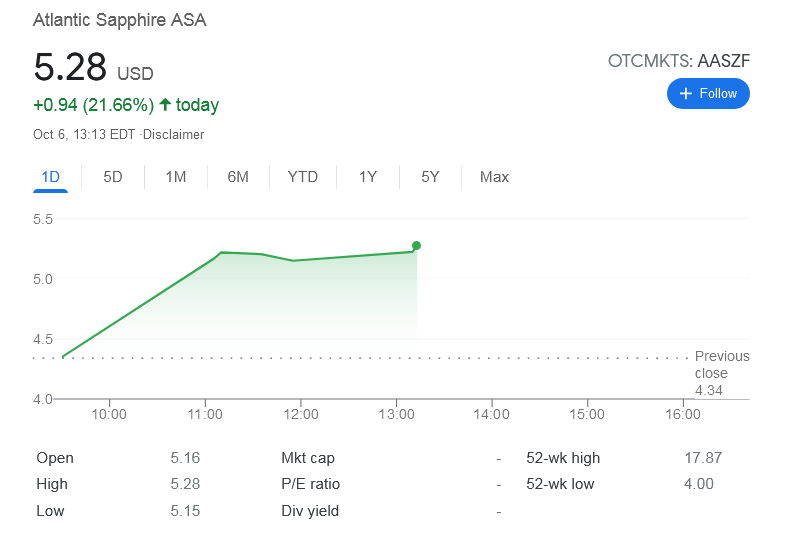This screenshot has height=549, width=801.
Task: Click the Oct 6, 13:13 EDT timestamp
Action: [x=84, y=134]
